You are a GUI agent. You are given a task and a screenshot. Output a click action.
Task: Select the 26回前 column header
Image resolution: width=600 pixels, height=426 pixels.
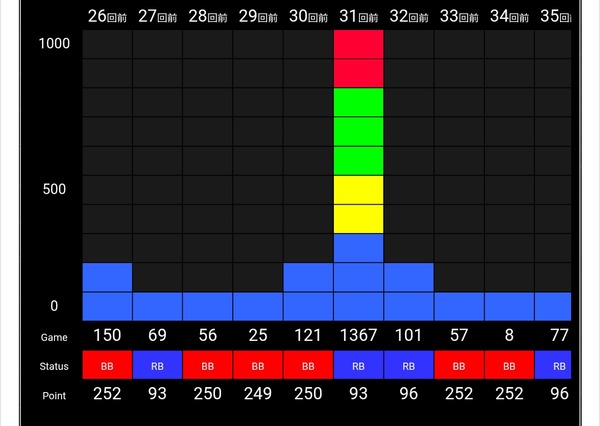[x=107, y=16]
